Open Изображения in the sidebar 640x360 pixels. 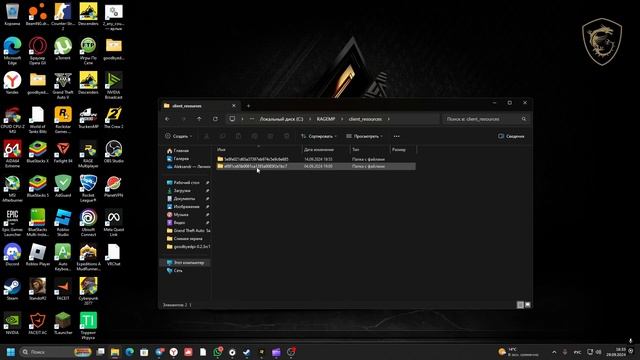point(186,207)
